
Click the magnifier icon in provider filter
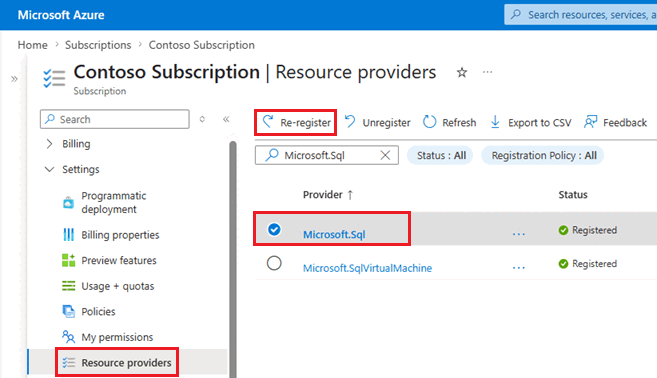272,155
